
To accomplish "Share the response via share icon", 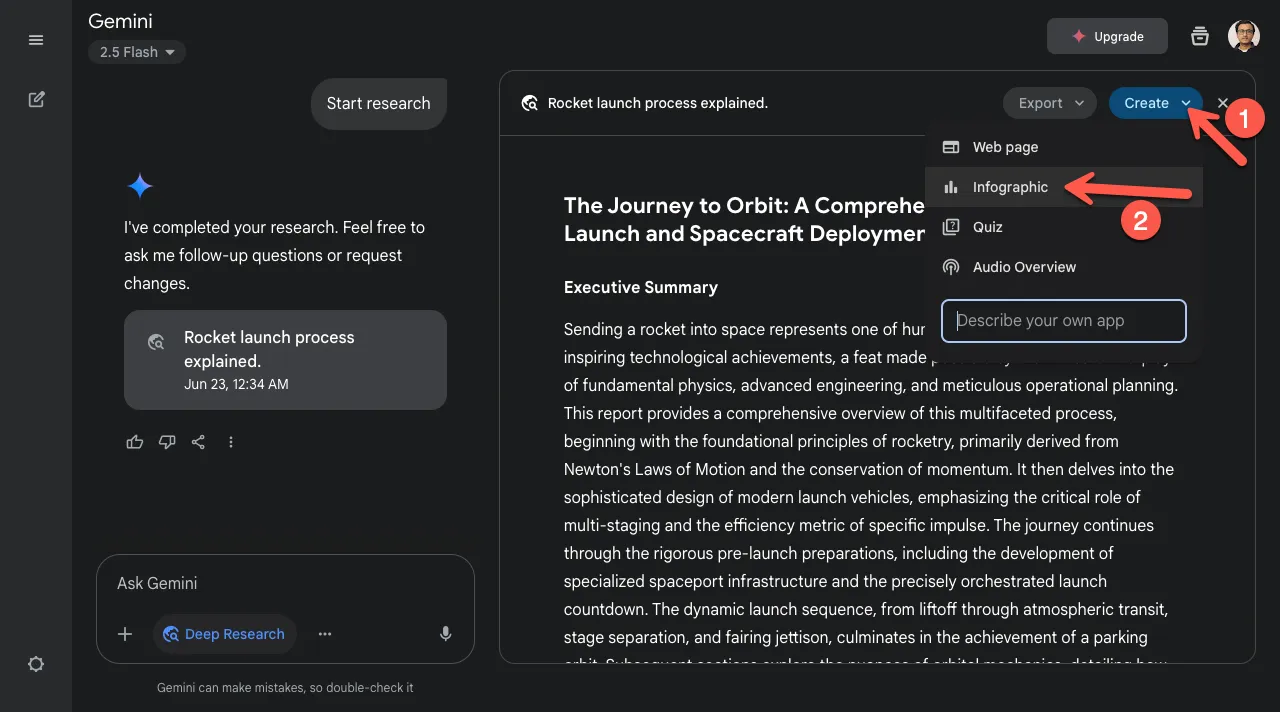I will pyautogui.click(x=199, y=442).
